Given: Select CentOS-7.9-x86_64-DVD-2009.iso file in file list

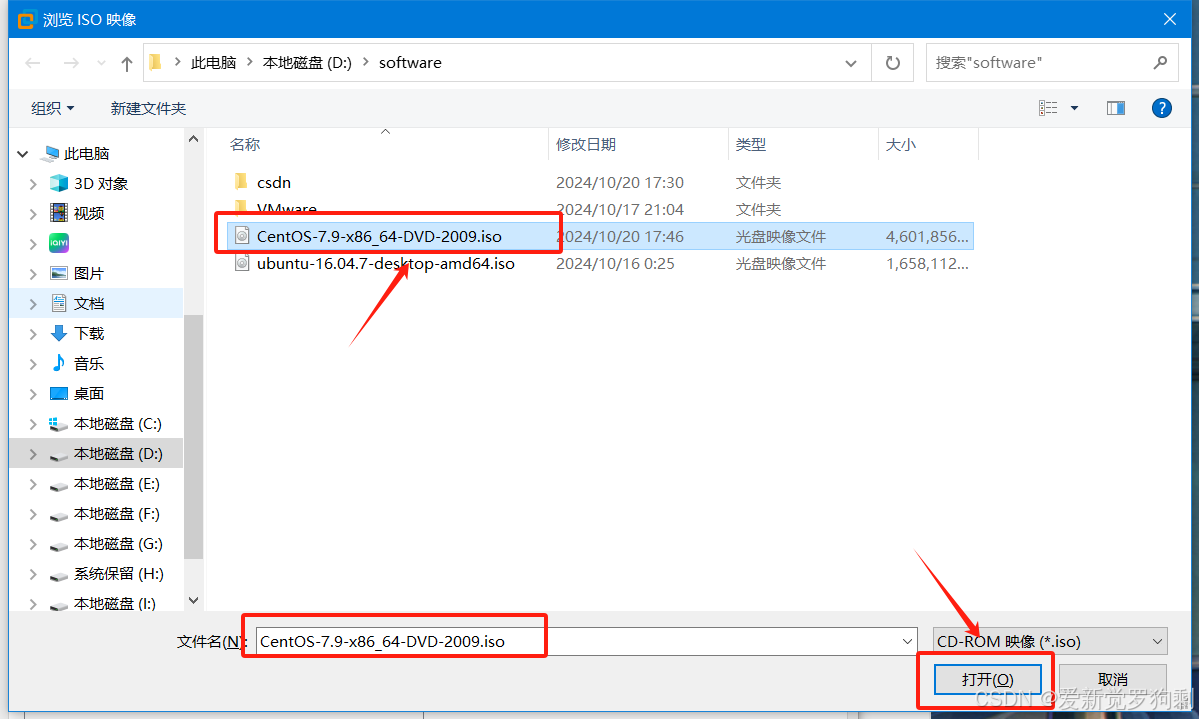Looking at the screenshot, I should [600, 236].
